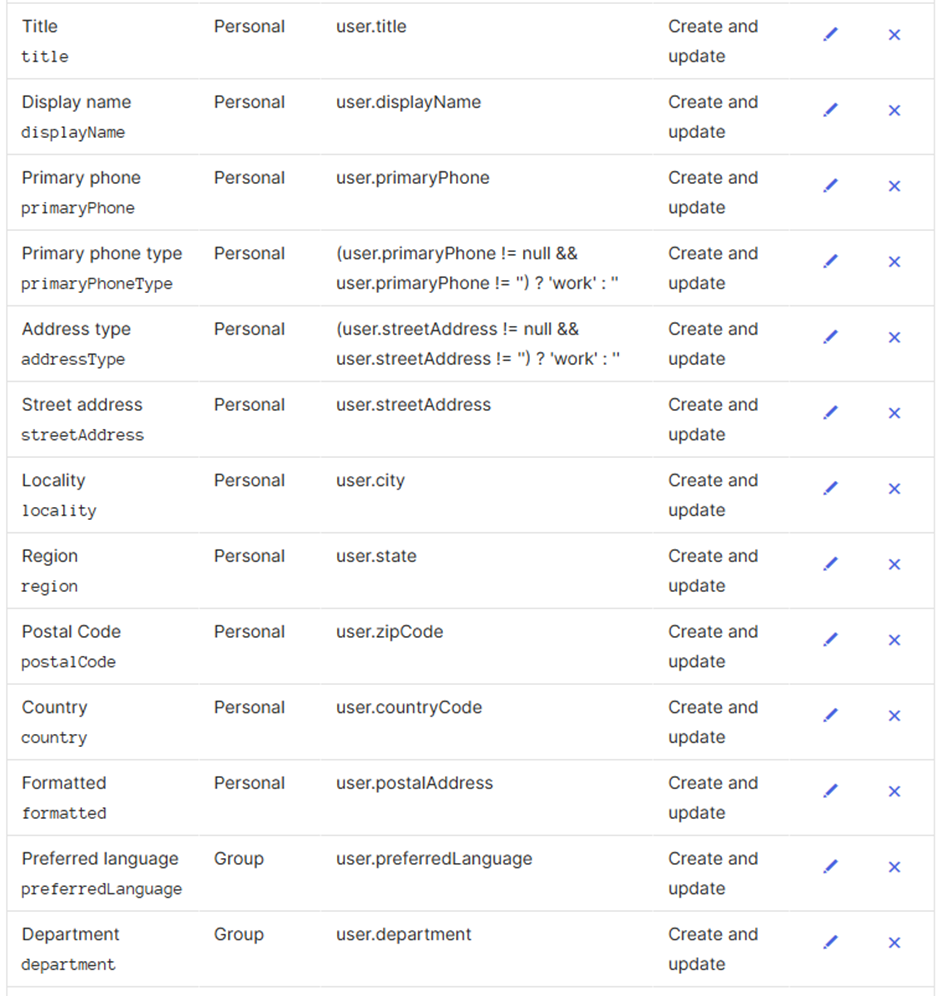Click the Street address attribute label

[82, 405]
